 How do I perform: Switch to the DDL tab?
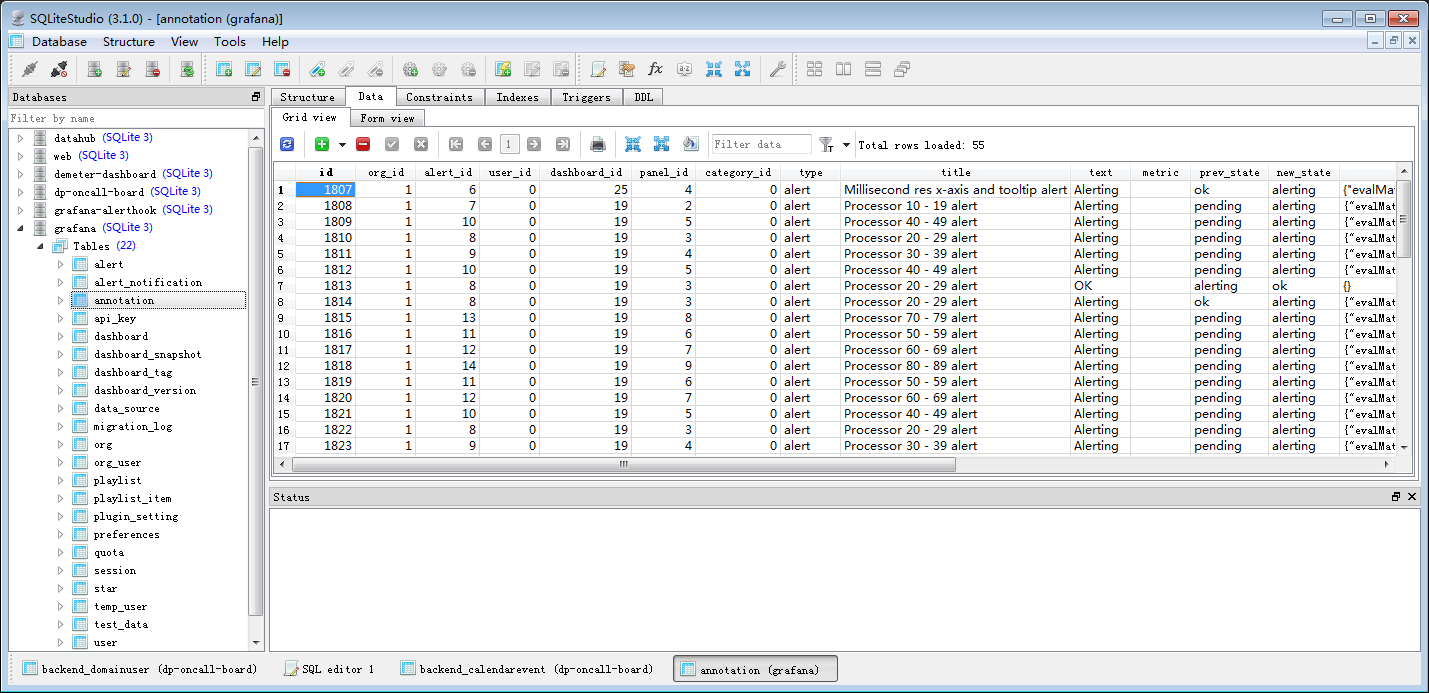643,97
